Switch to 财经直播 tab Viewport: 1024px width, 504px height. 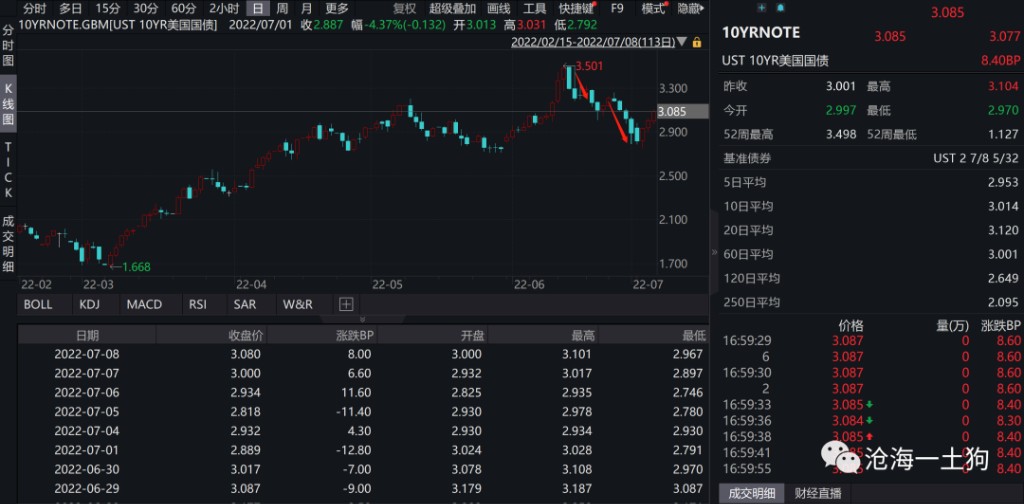click(817, 493)
